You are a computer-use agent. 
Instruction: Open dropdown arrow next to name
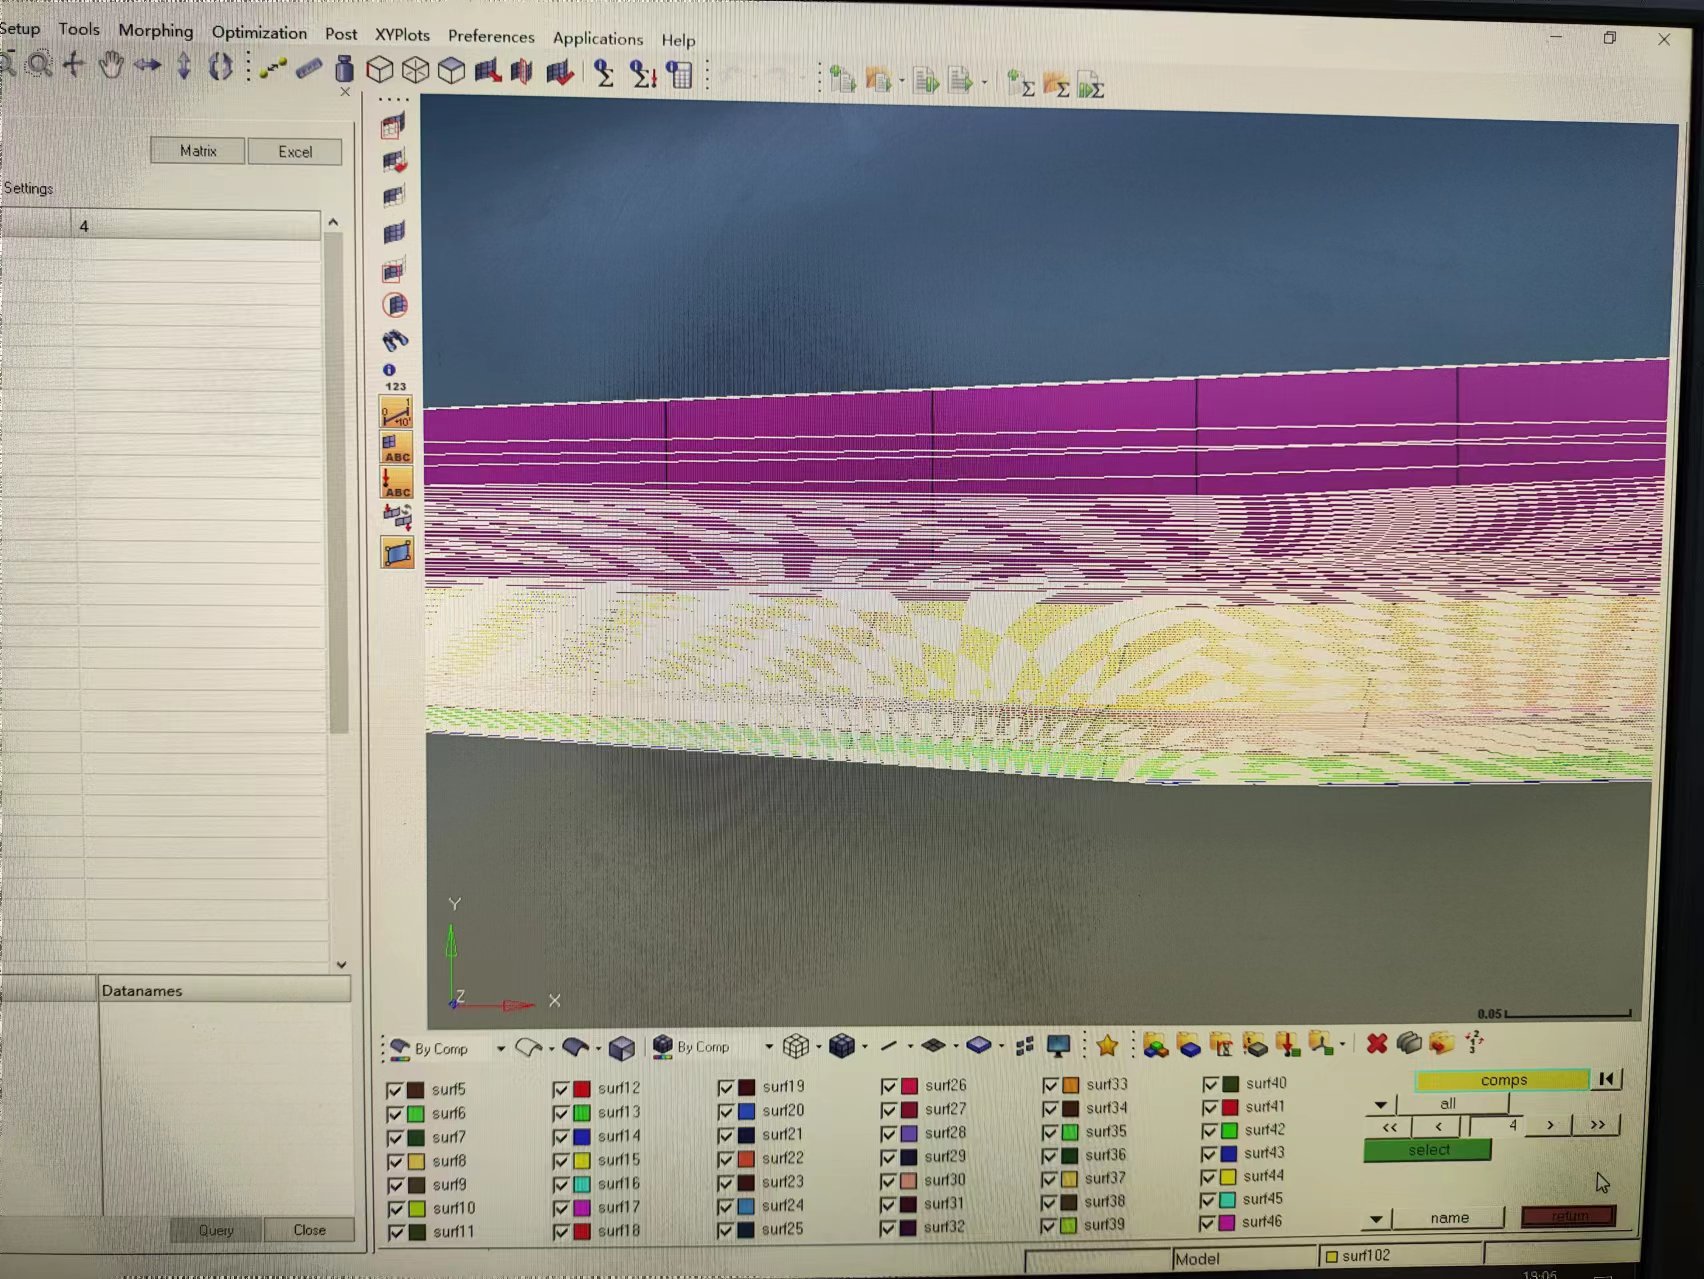click(1377, 1219)
